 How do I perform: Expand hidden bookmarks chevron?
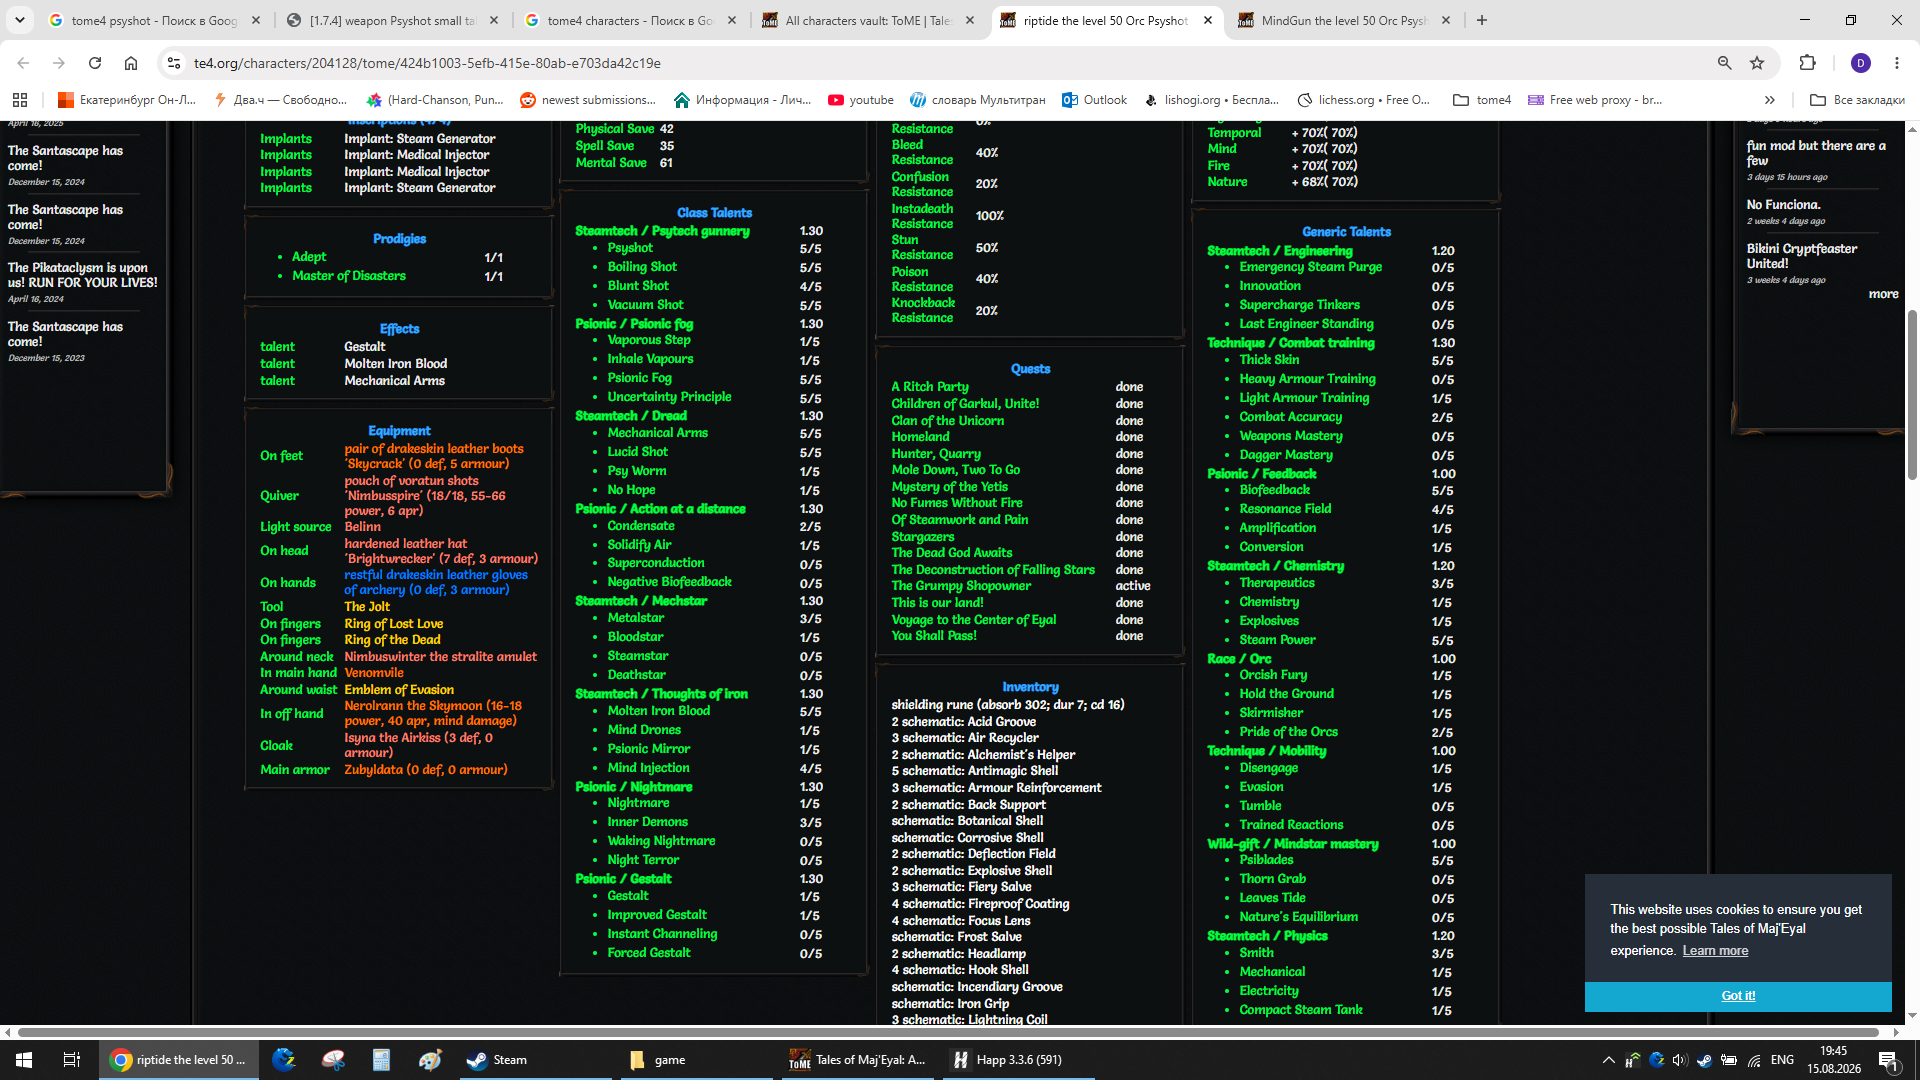1770,100
